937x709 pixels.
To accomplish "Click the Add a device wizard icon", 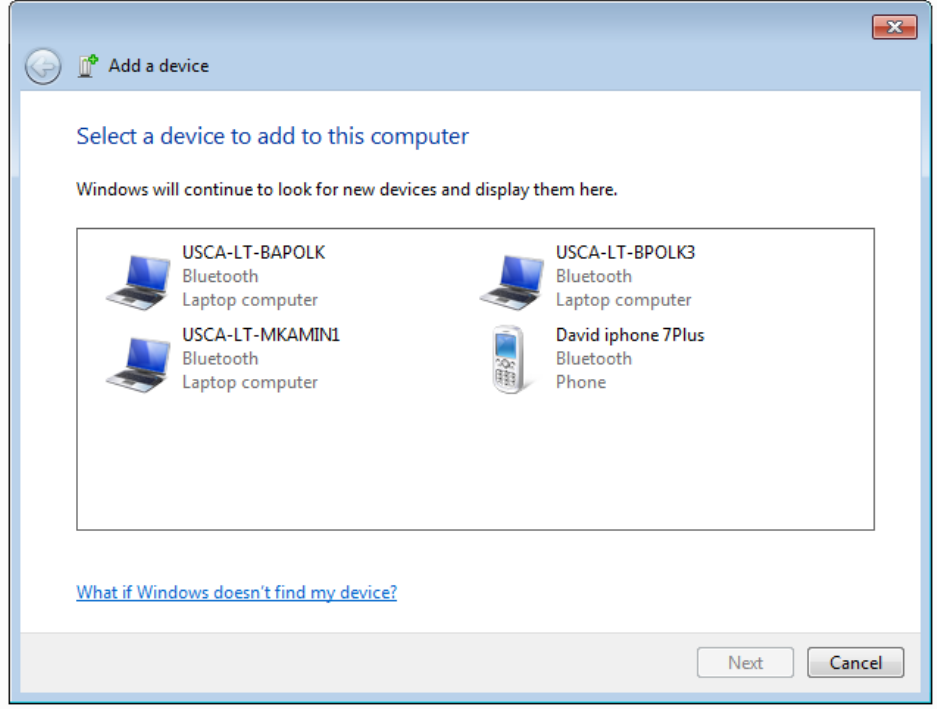I will (x=89, y=66).
